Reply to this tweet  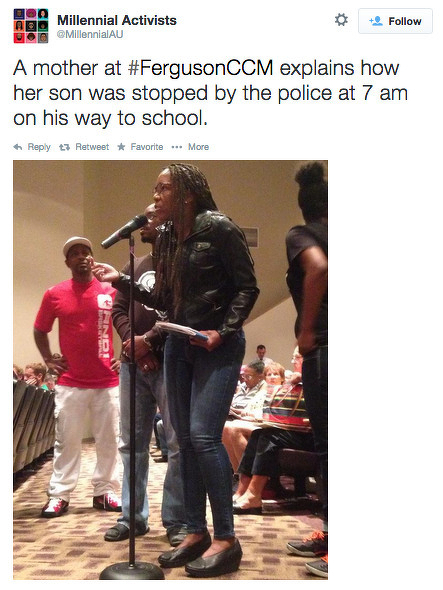(x=32, y=147)
